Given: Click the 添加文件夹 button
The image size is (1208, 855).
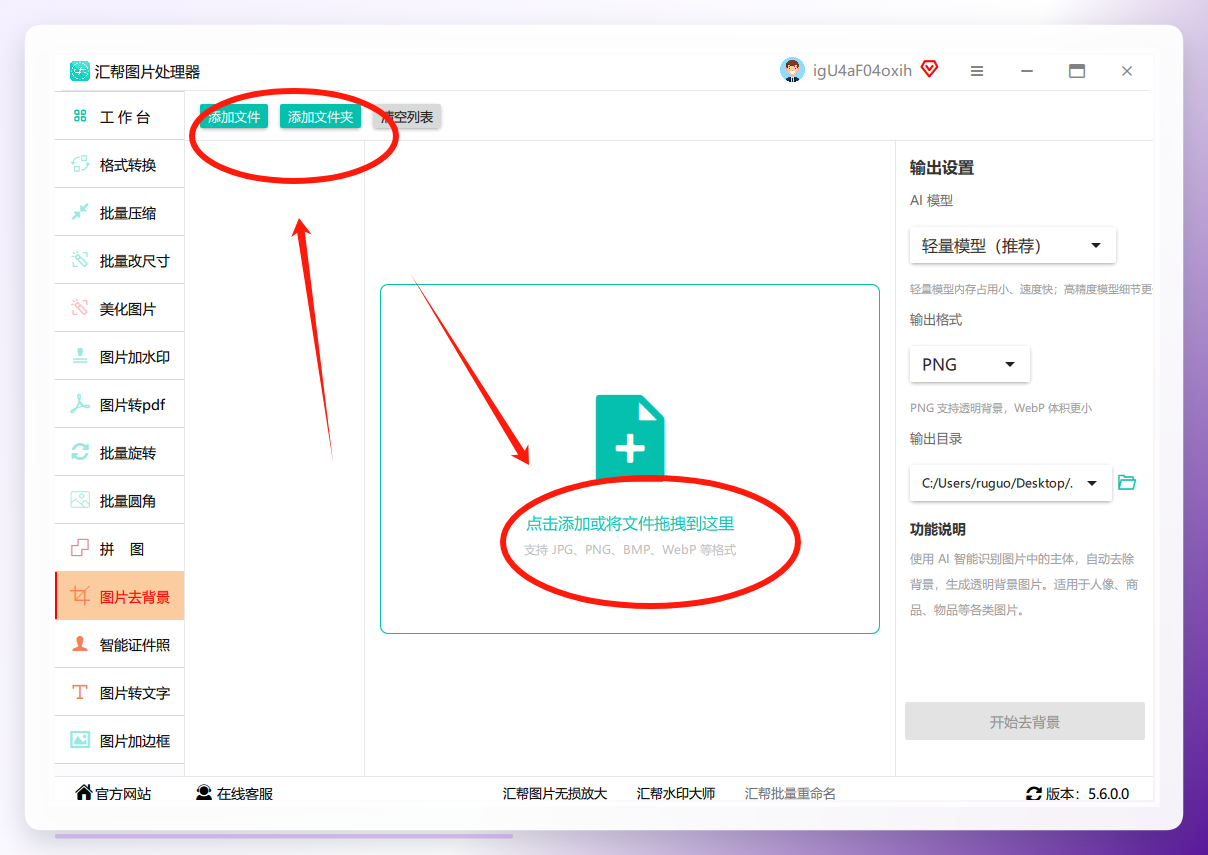Looking at the screenshot, I should click(x=320, y=117).
